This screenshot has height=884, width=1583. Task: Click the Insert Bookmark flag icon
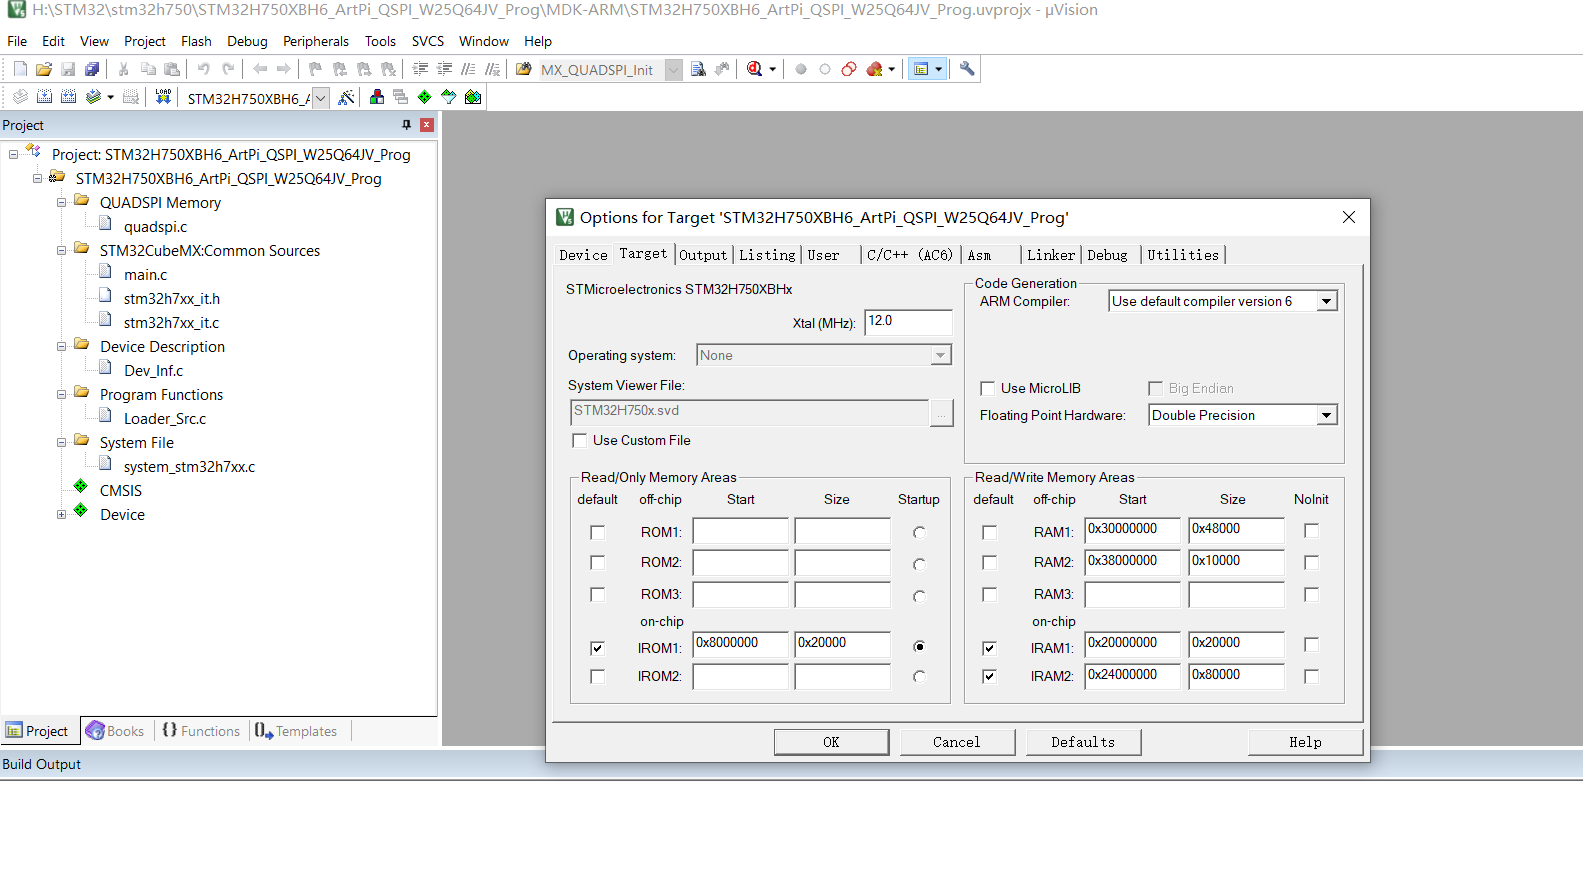pos(315,69)
